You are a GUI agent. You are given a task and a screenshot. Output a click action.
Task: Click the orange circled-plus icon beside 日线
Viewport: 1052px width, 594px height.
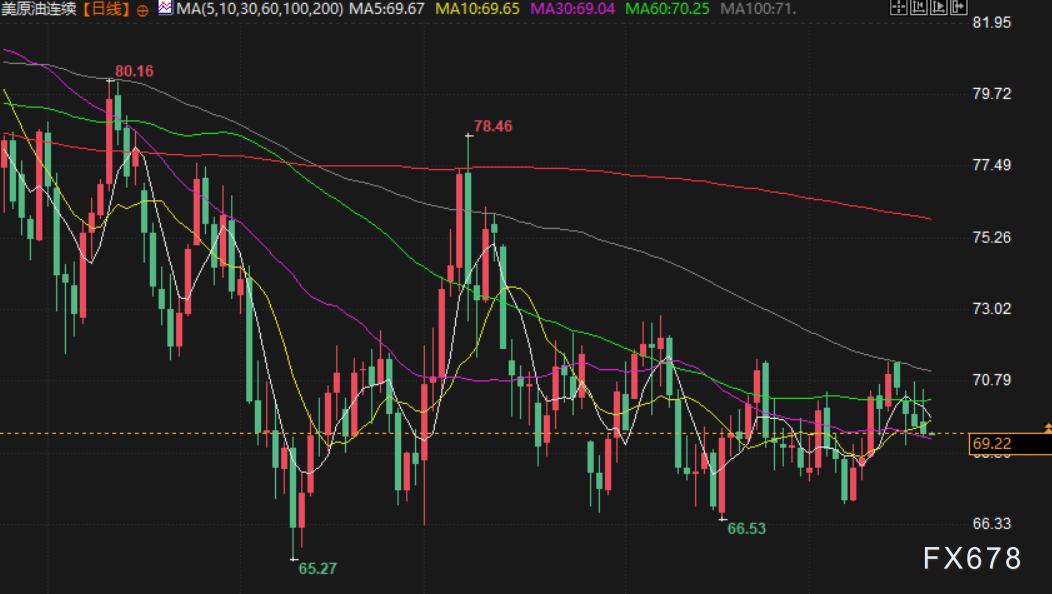click(142, 10)
